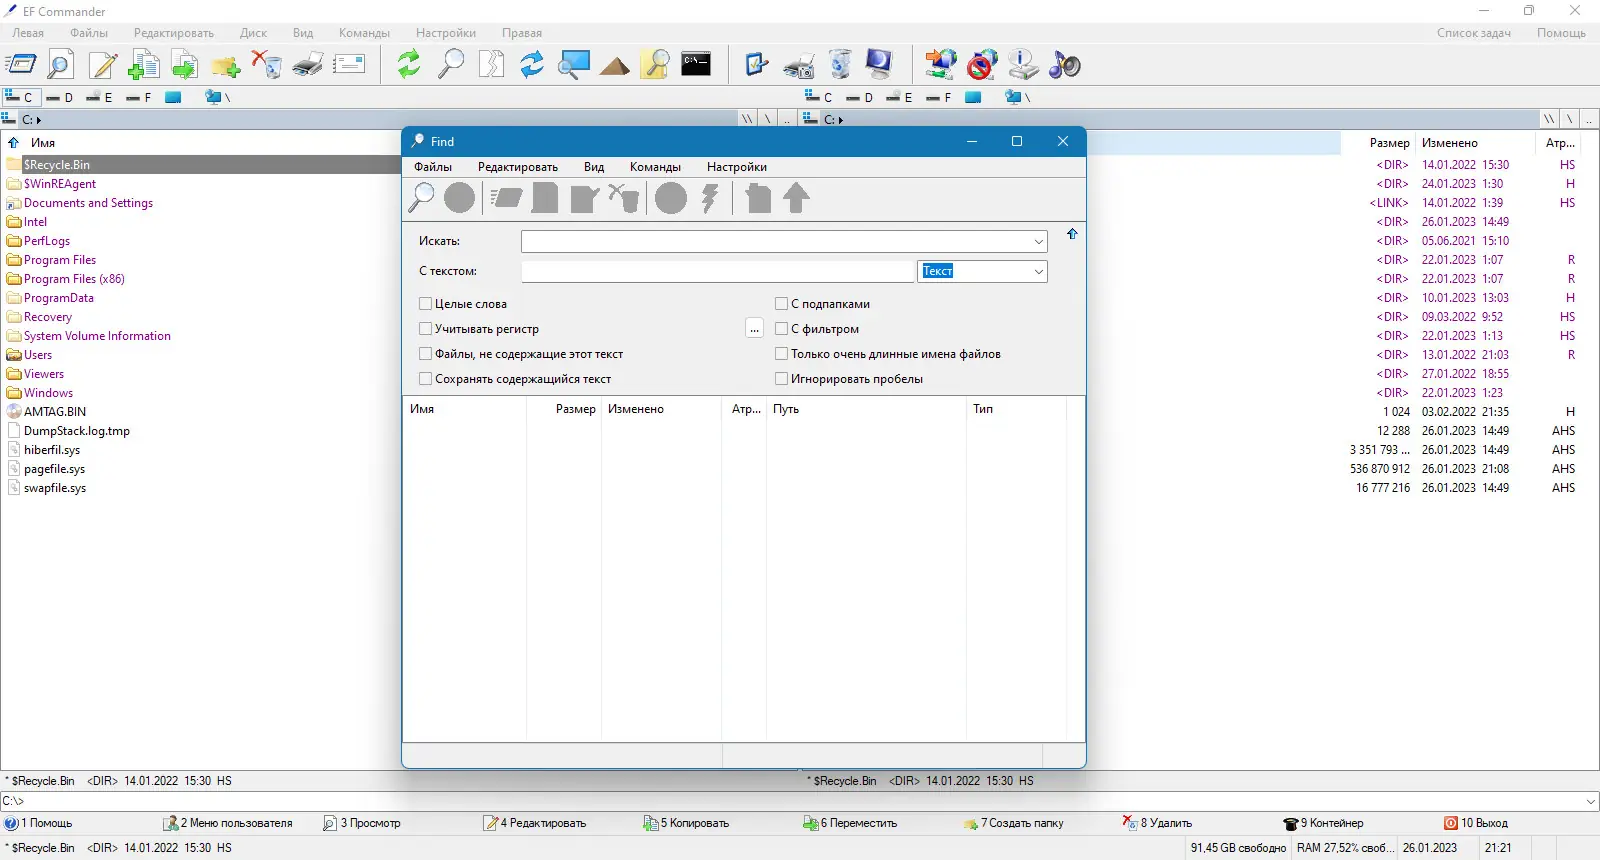The height and width of the screenshot is (860, 1600).
Task: Click the blue synchronize arrows icon
Action: coord(532,65)
